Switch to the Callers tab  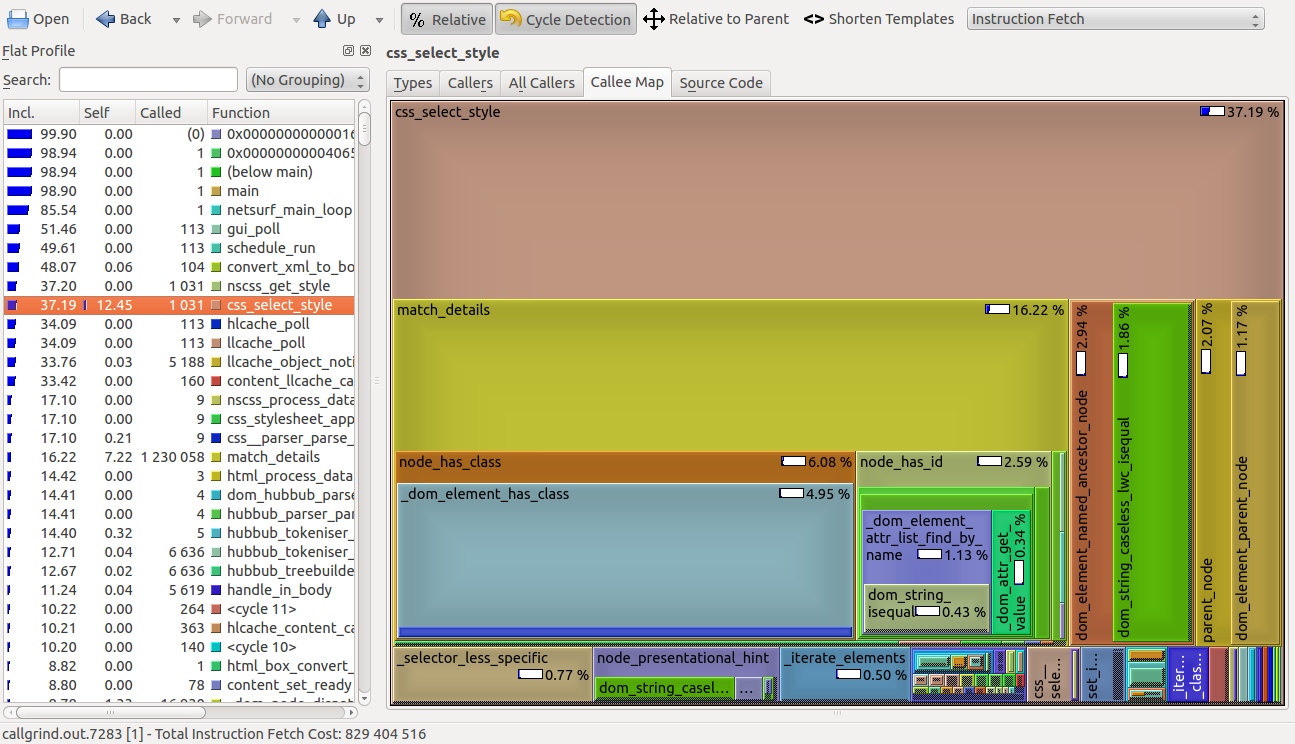coord(470,83)
